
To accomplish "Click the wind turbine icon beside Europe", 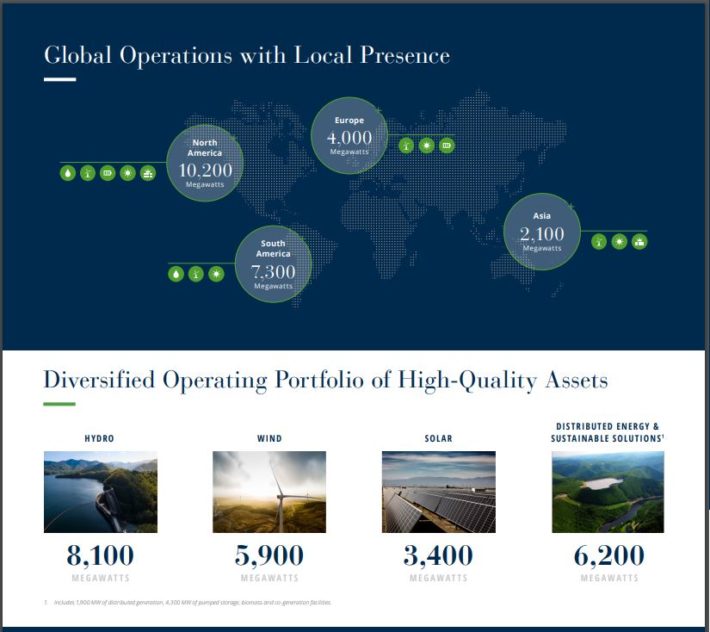I will [406, 145].
